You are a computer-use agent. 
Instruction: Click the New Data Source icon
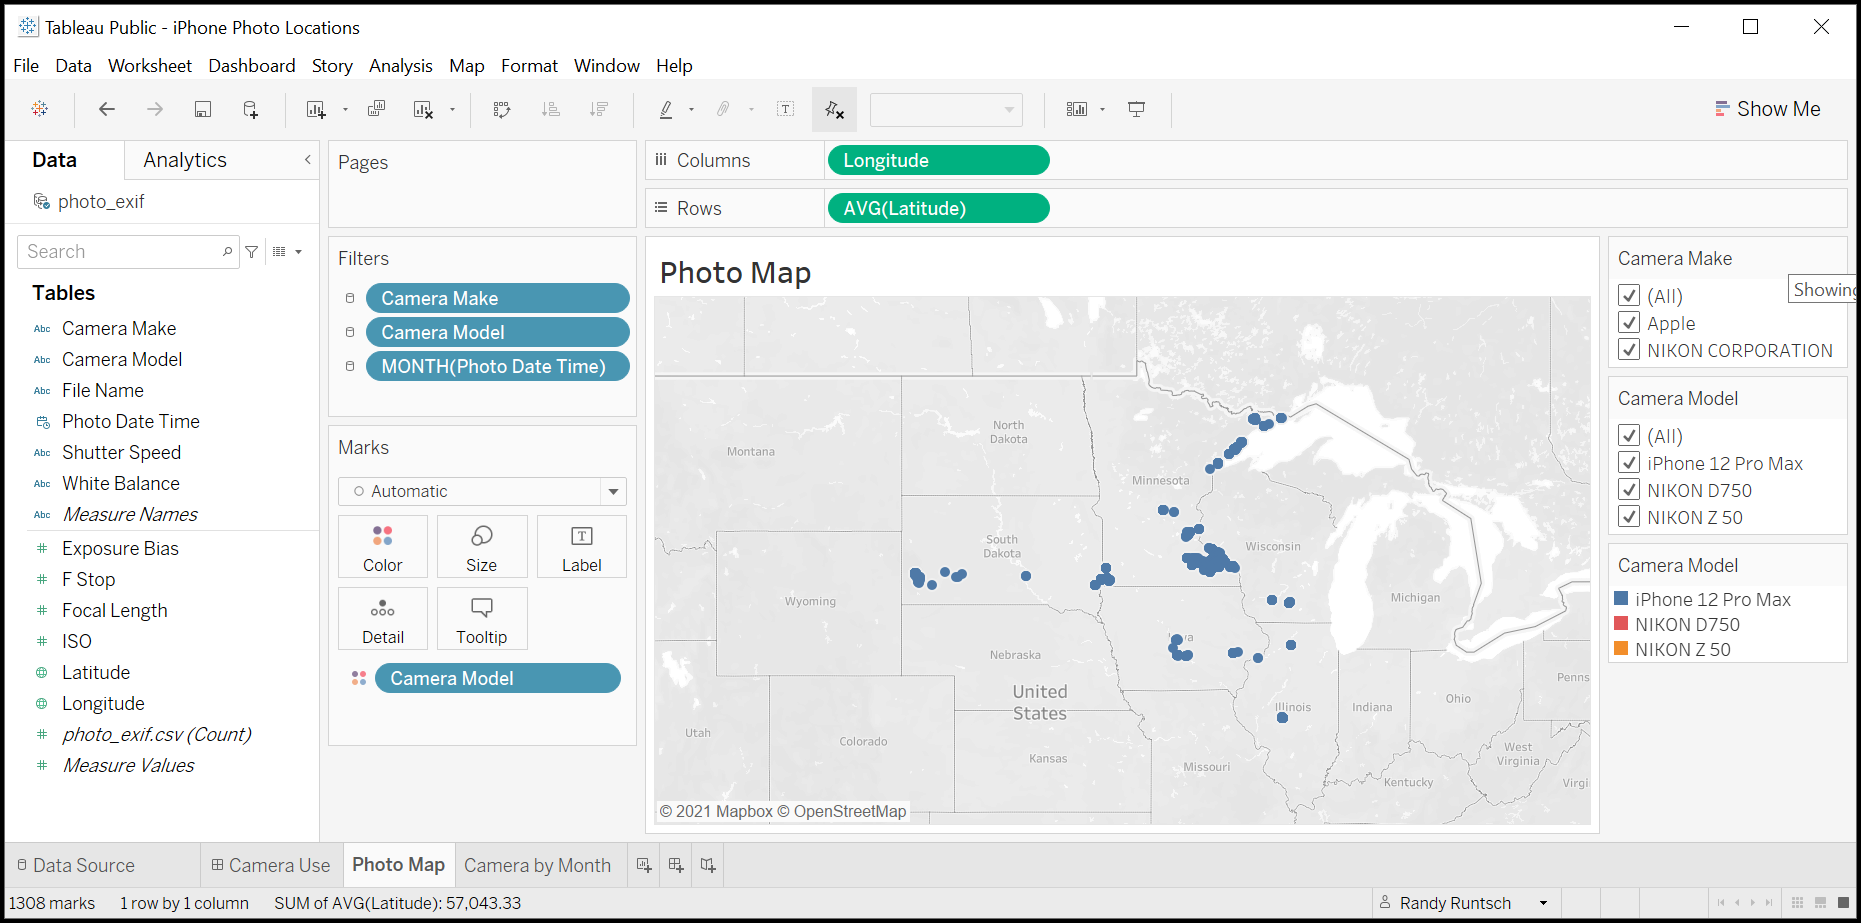point(251,109)
